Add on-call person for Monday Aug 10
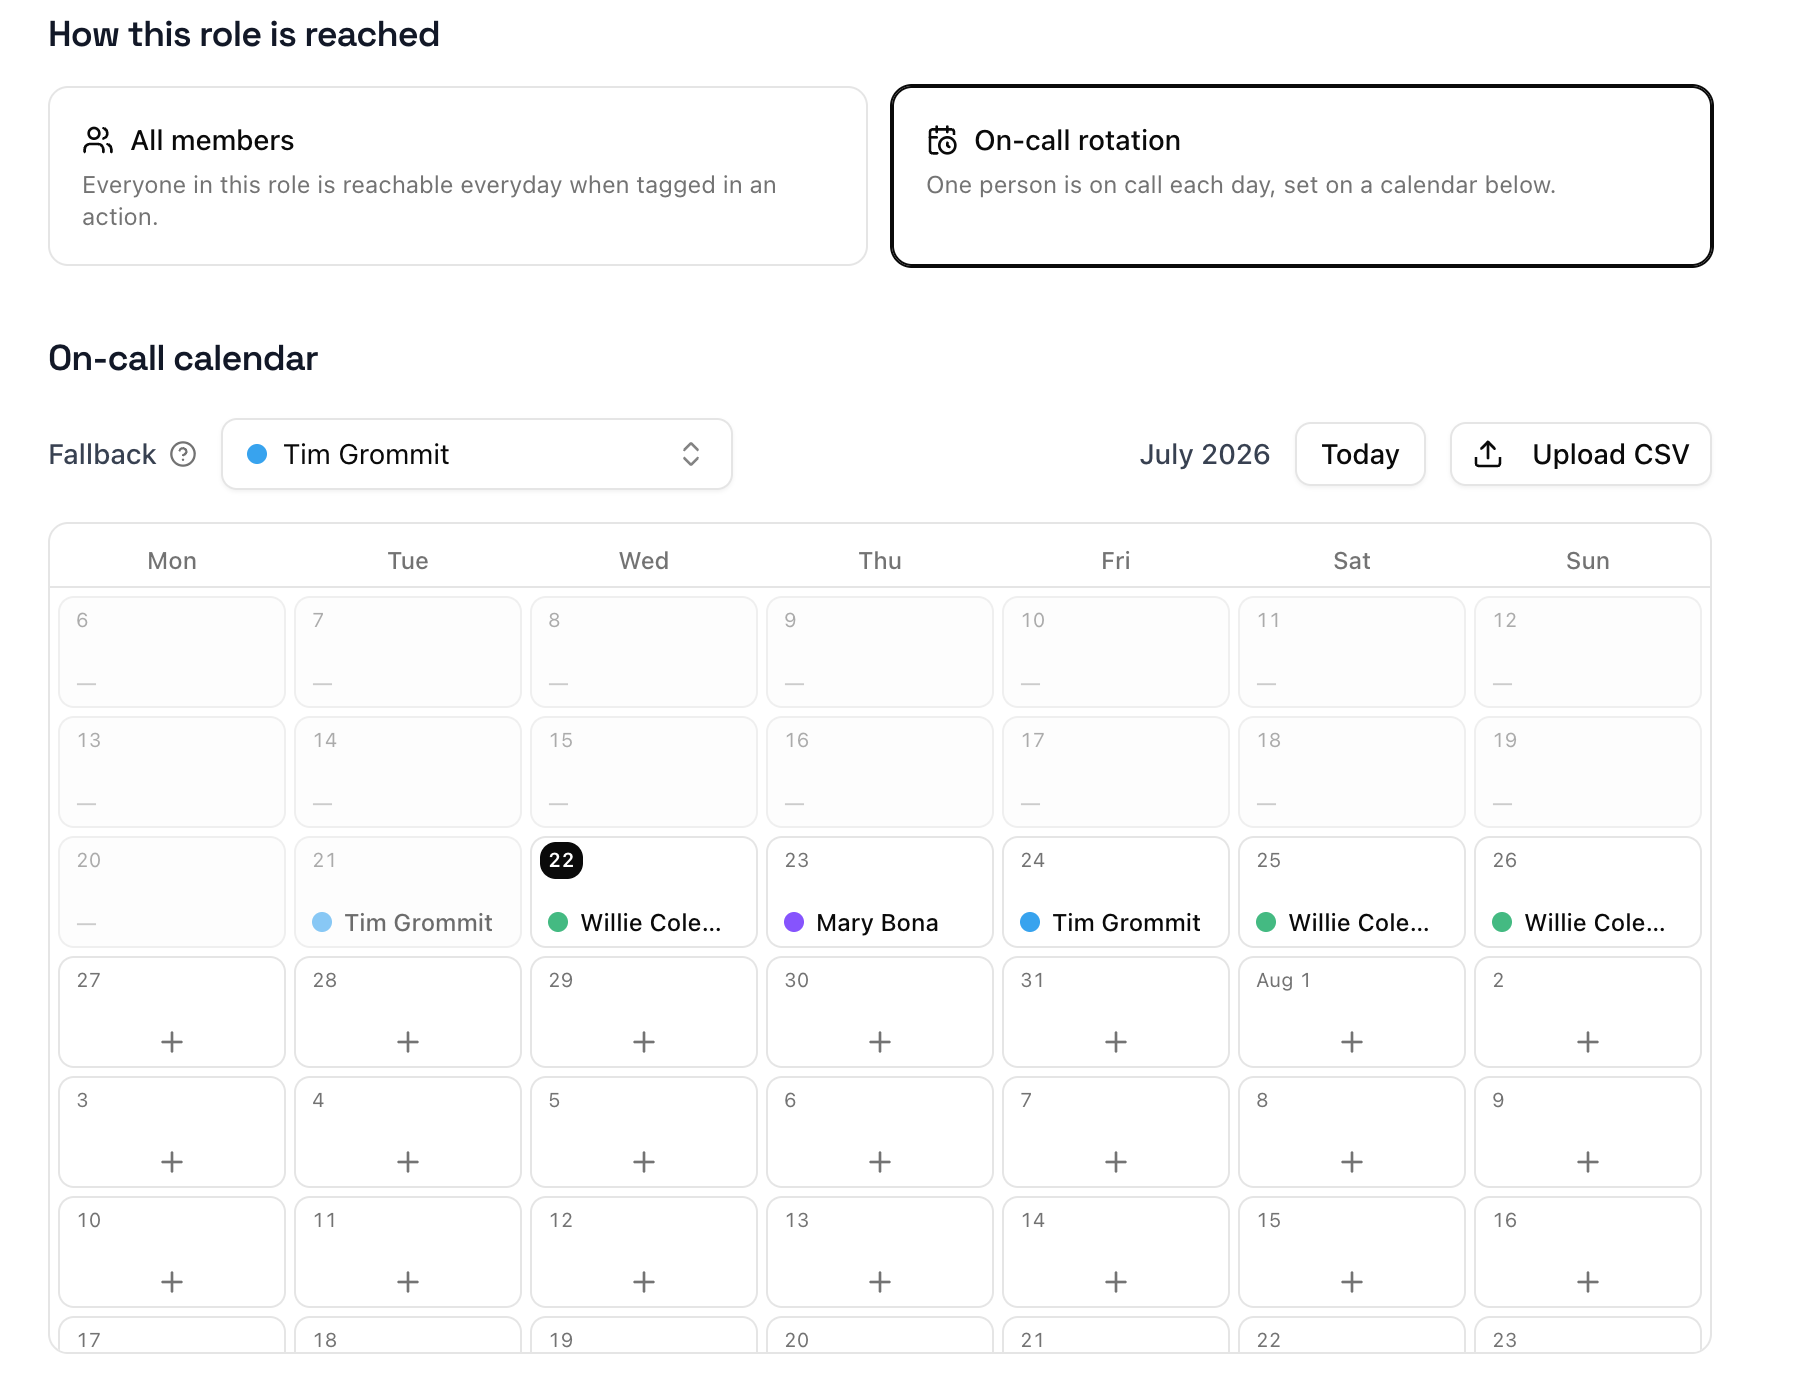Viewport: 1802px width, 1396px height. (172, 1282)
